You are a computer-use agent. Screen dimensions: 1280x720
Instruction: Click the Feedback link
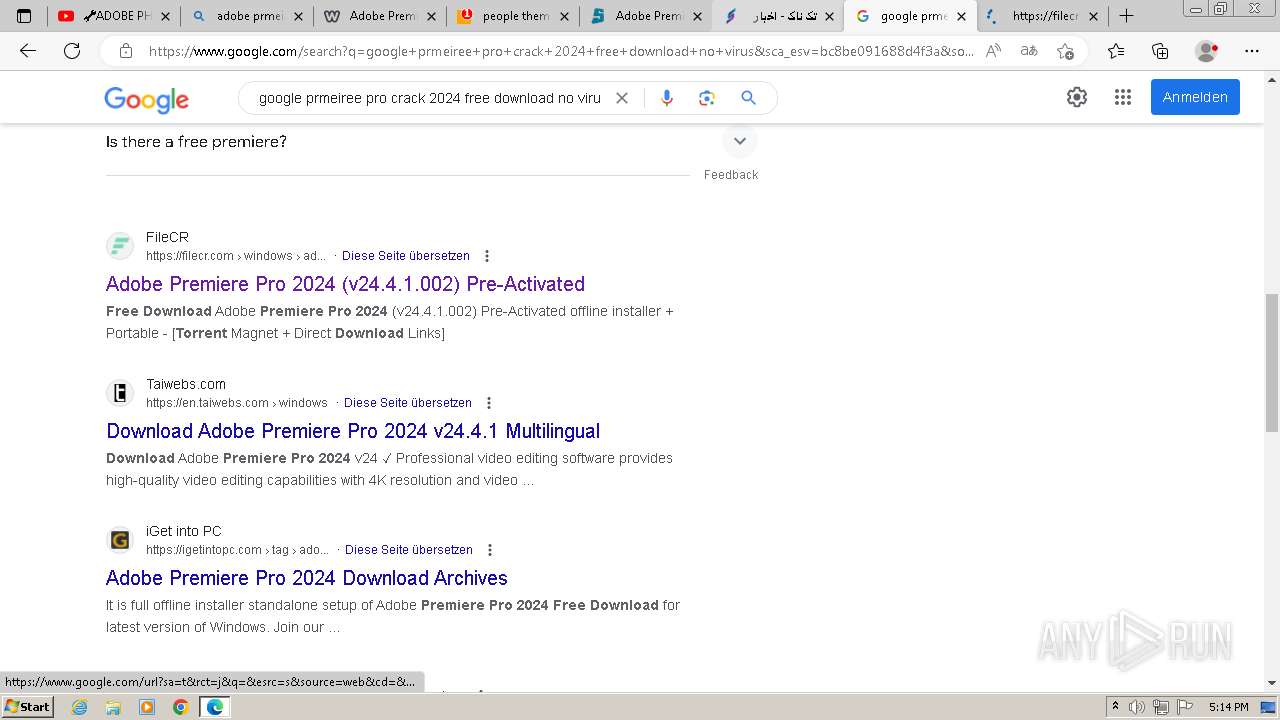731,174
